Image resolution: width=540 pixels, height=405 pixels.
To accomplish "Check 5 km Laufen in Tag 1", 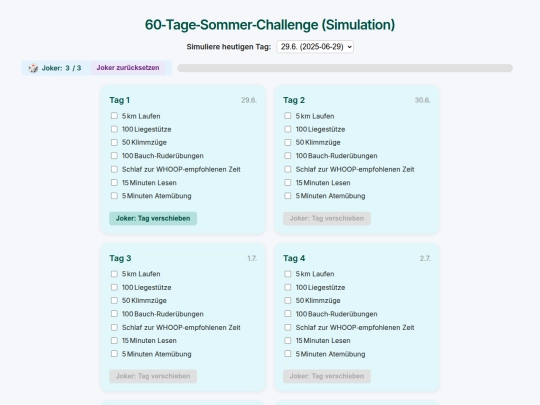I will tap(114, 116).
